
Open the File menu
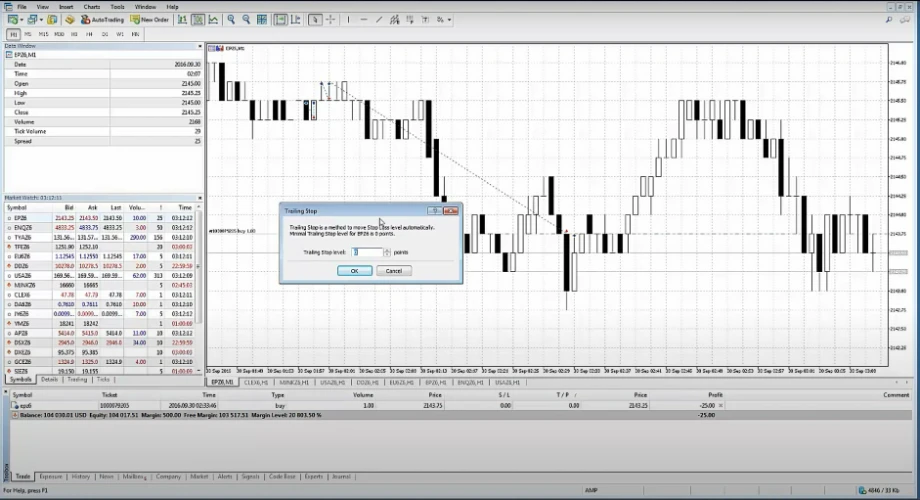tap(22, 7)
